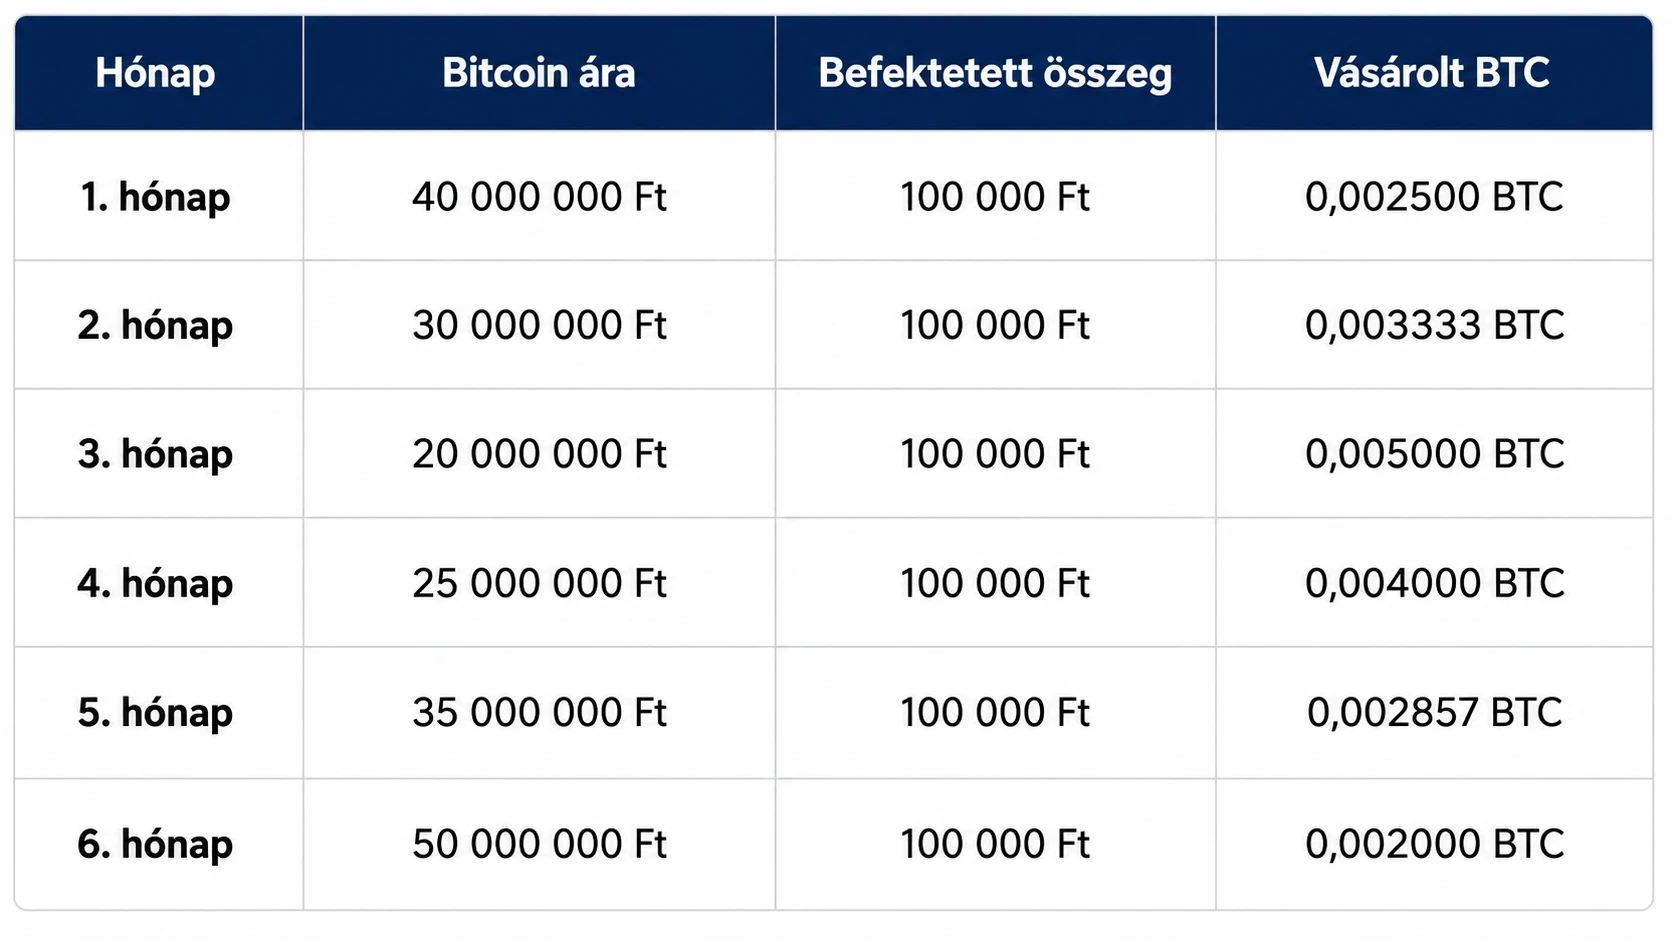This screenshot has width=1672, height=941.
Task: Select the 4. hónap row label
Action: [x=155, y=583]
